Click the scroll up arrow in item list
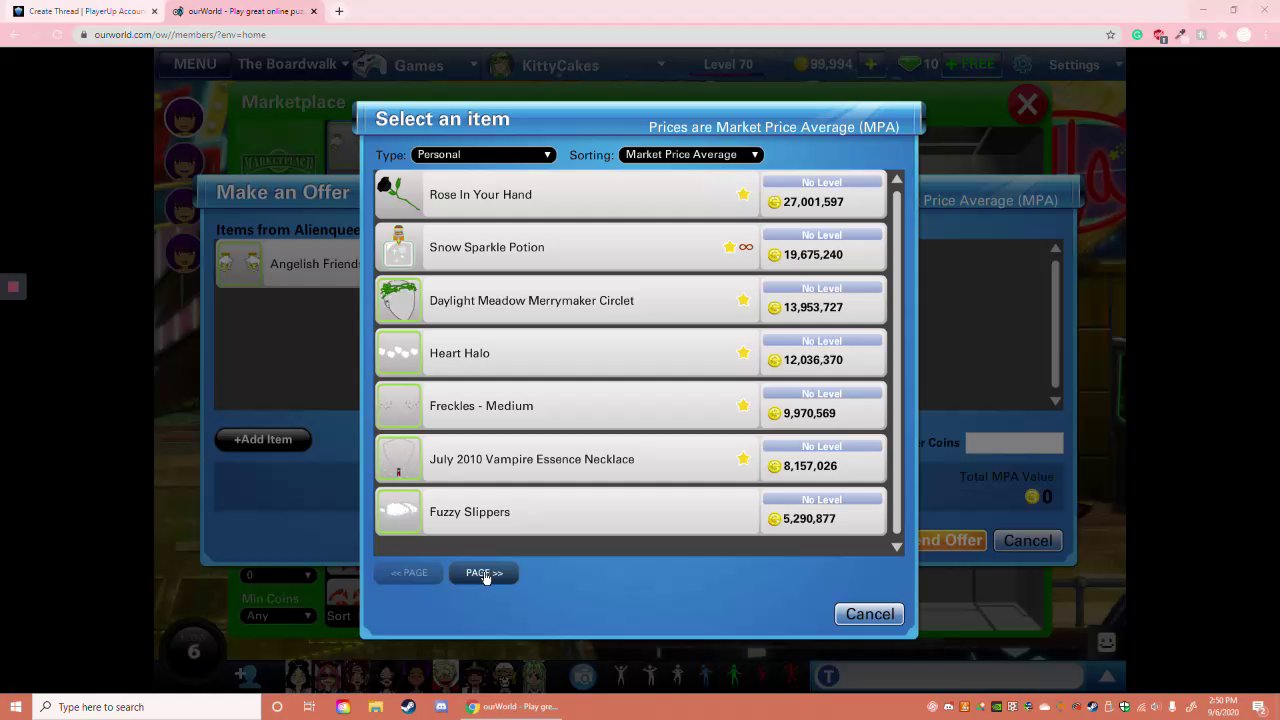Viewport: 1280px width, 720px height. [896, 179]
